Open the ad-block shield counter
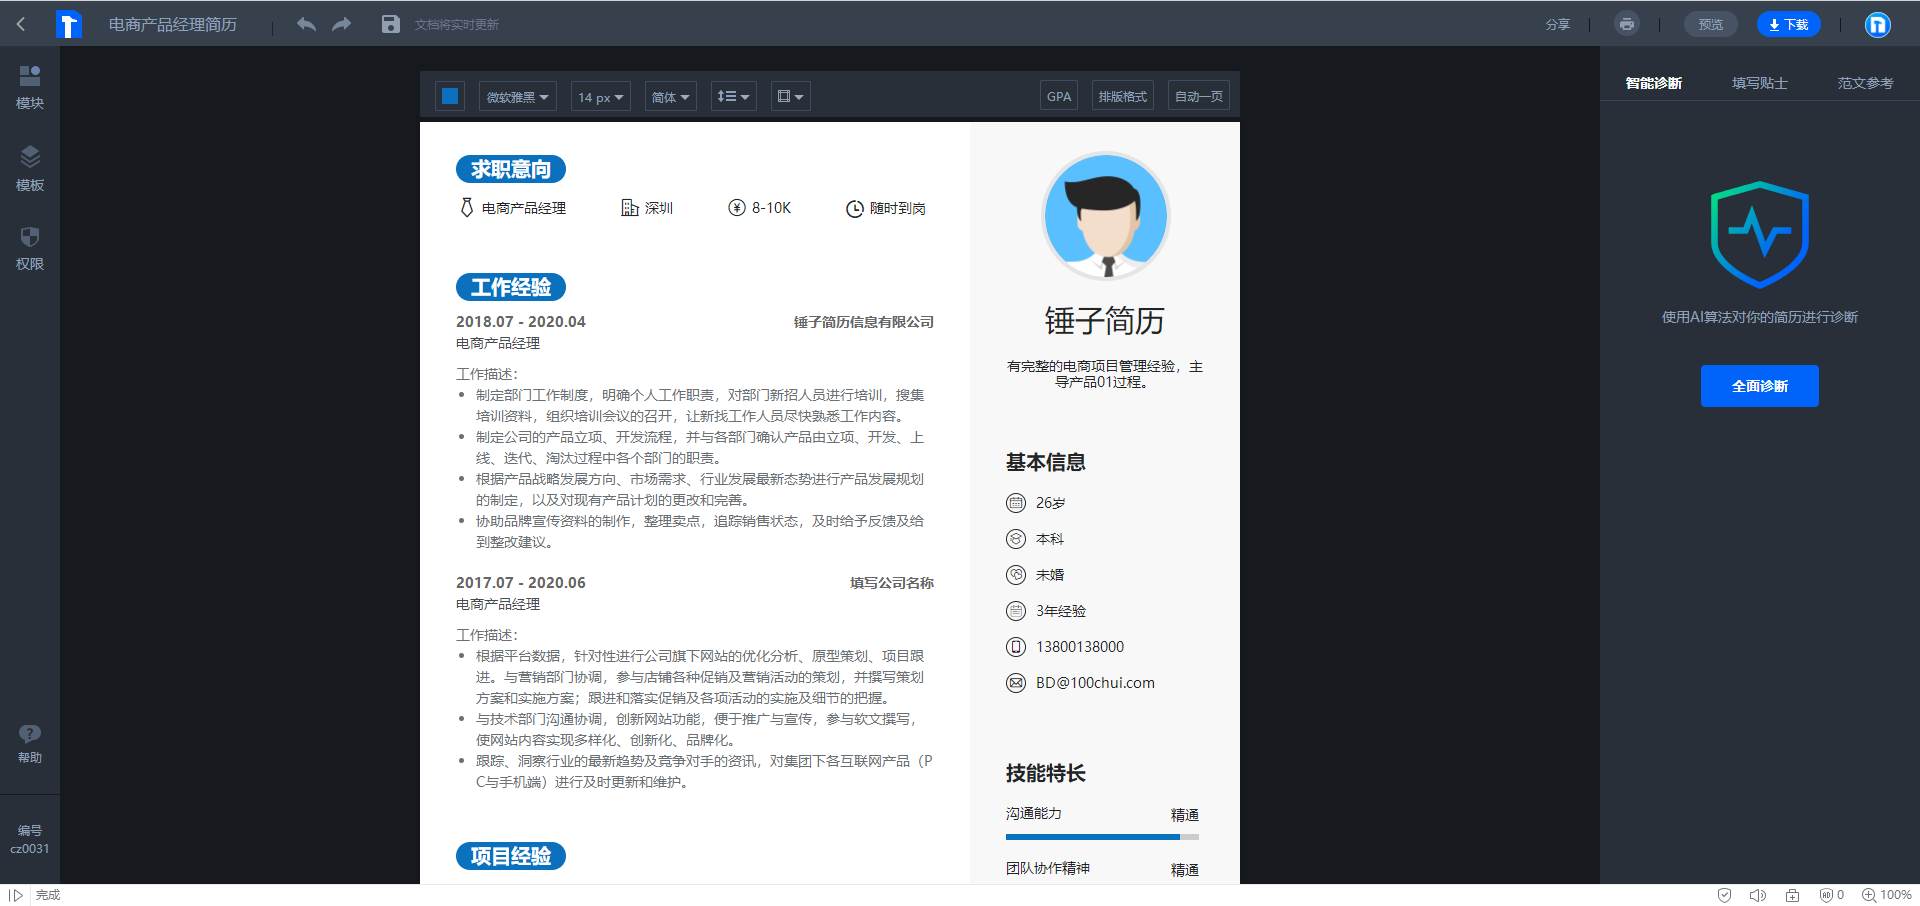 coord(1831,895)
